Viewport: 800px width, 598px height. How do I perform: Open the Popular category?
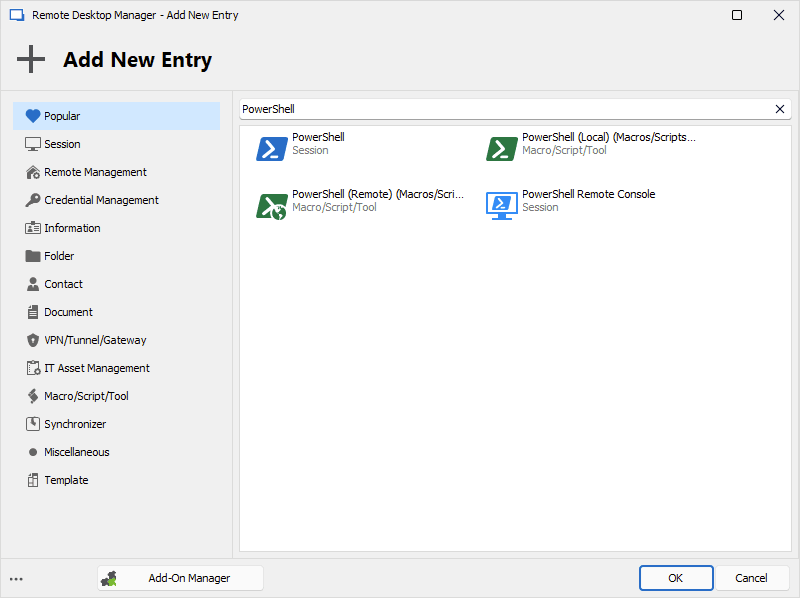click(62, 116)
